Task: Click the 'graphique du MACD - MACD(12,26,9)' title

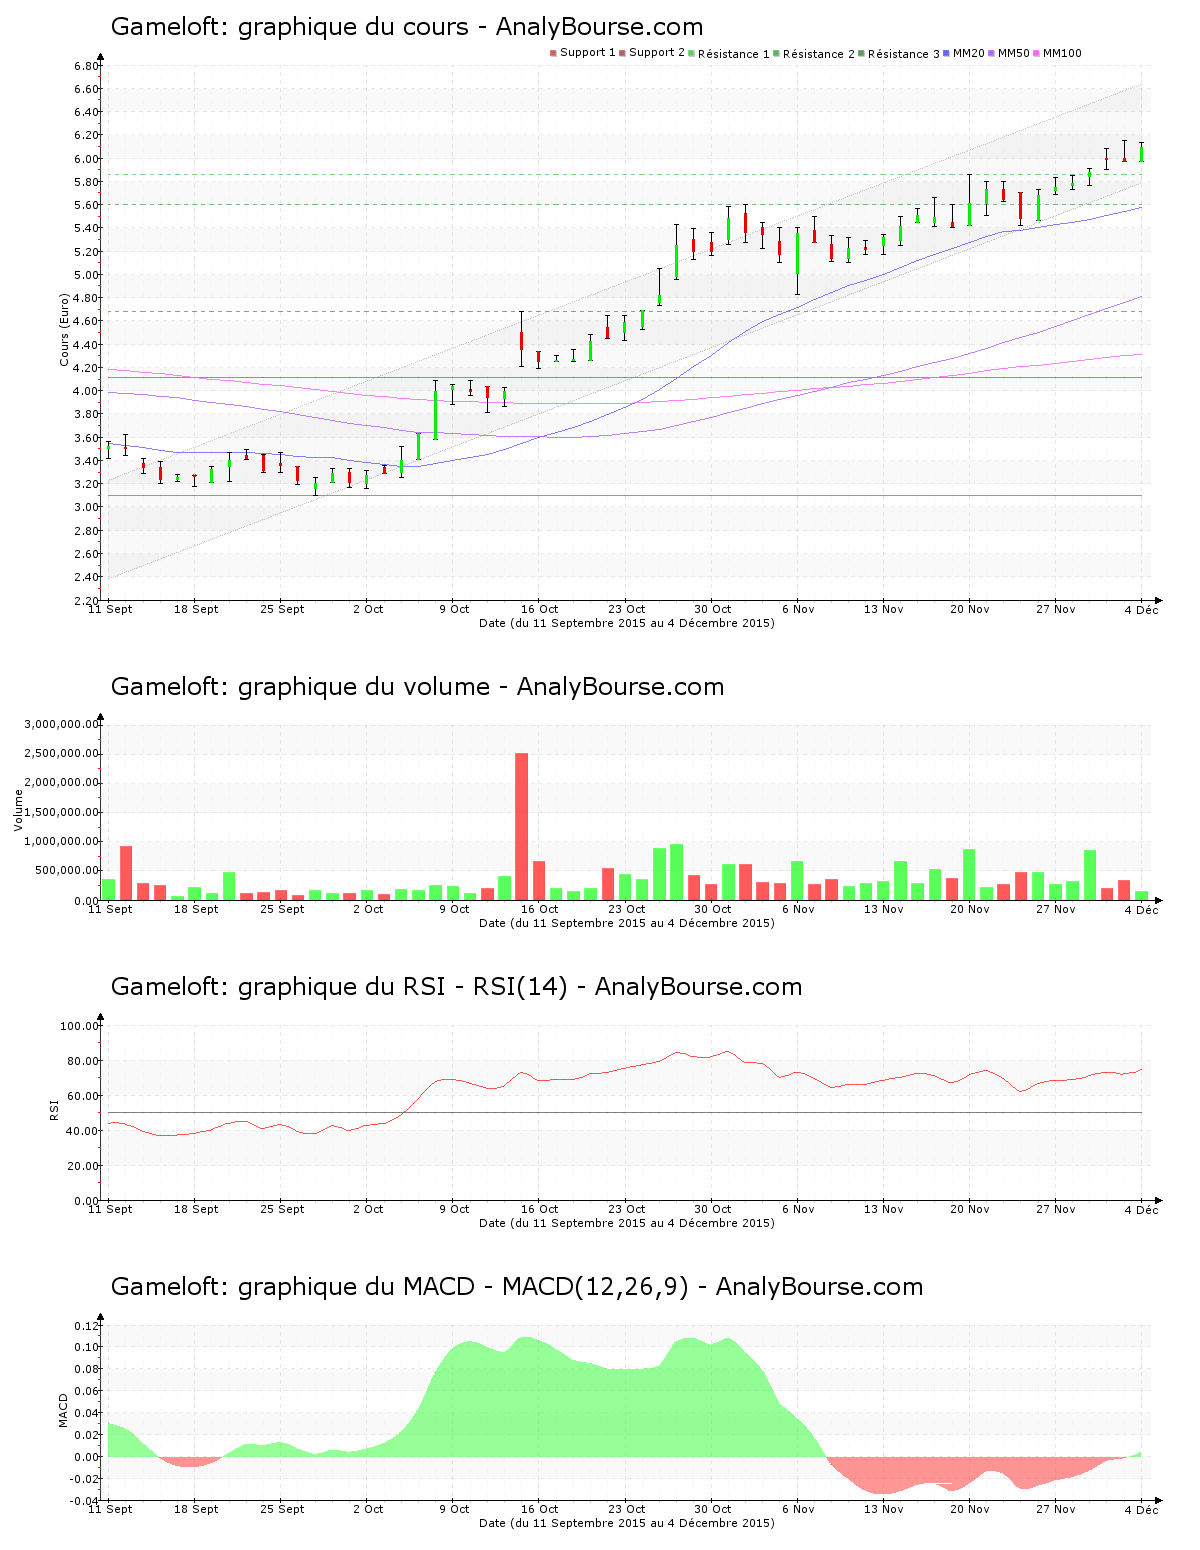Action: click(517, 1287)
